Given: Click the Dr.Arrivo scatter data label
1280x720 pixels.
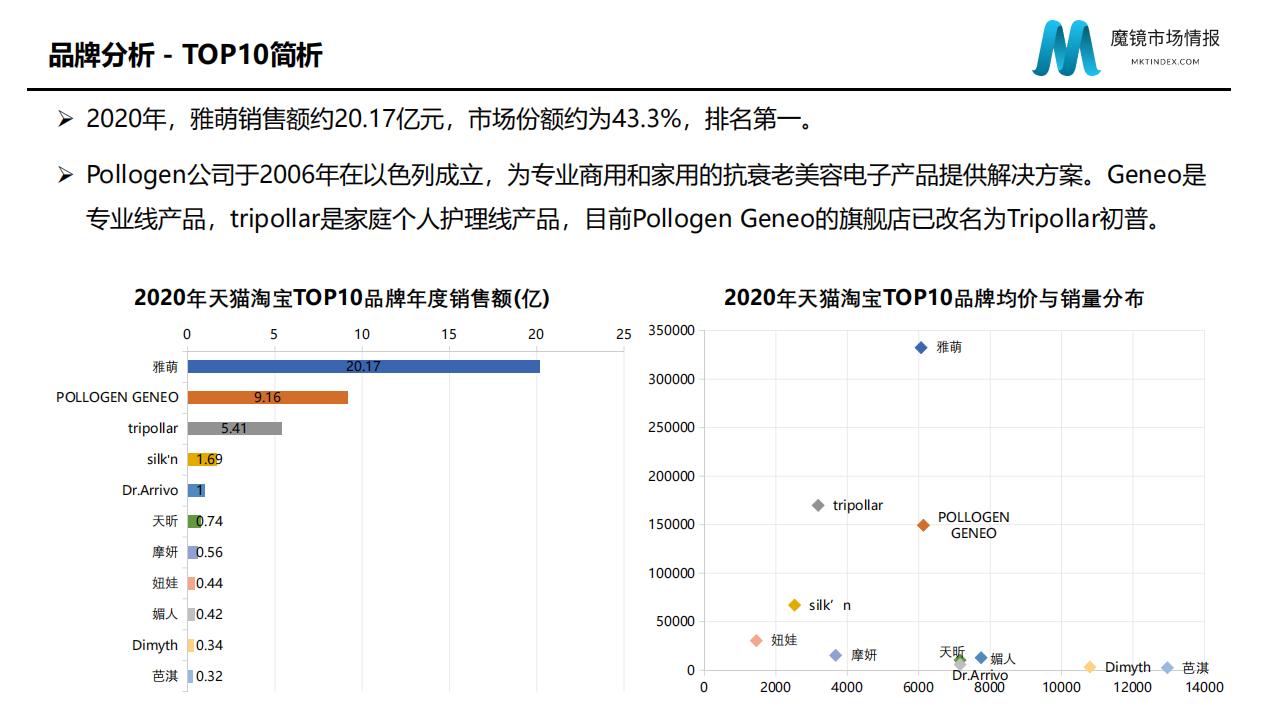Looking at the screenshot, I should click(x=980, y=675).
